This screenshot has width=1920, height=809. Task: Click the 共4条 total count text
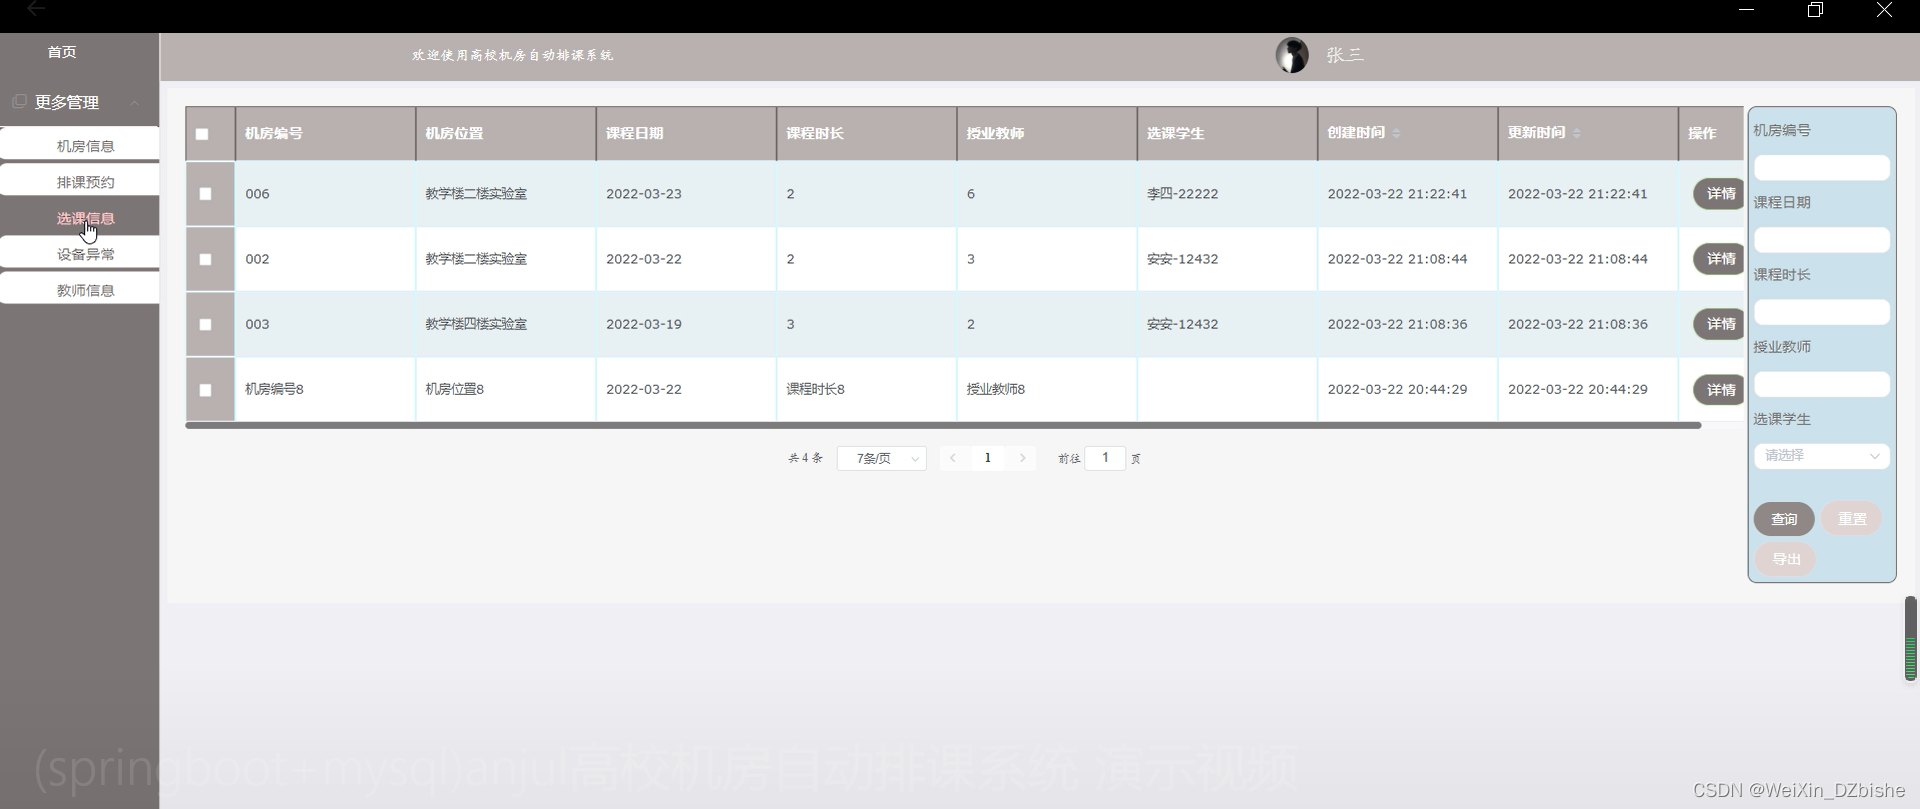(x=805, y=458)
